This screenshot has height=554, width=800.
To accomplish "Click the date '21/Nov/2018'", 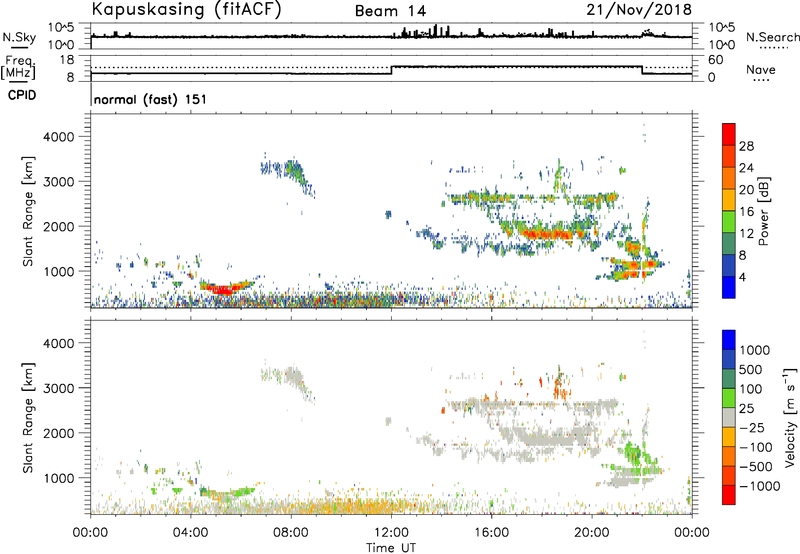I will pos(639,9).
